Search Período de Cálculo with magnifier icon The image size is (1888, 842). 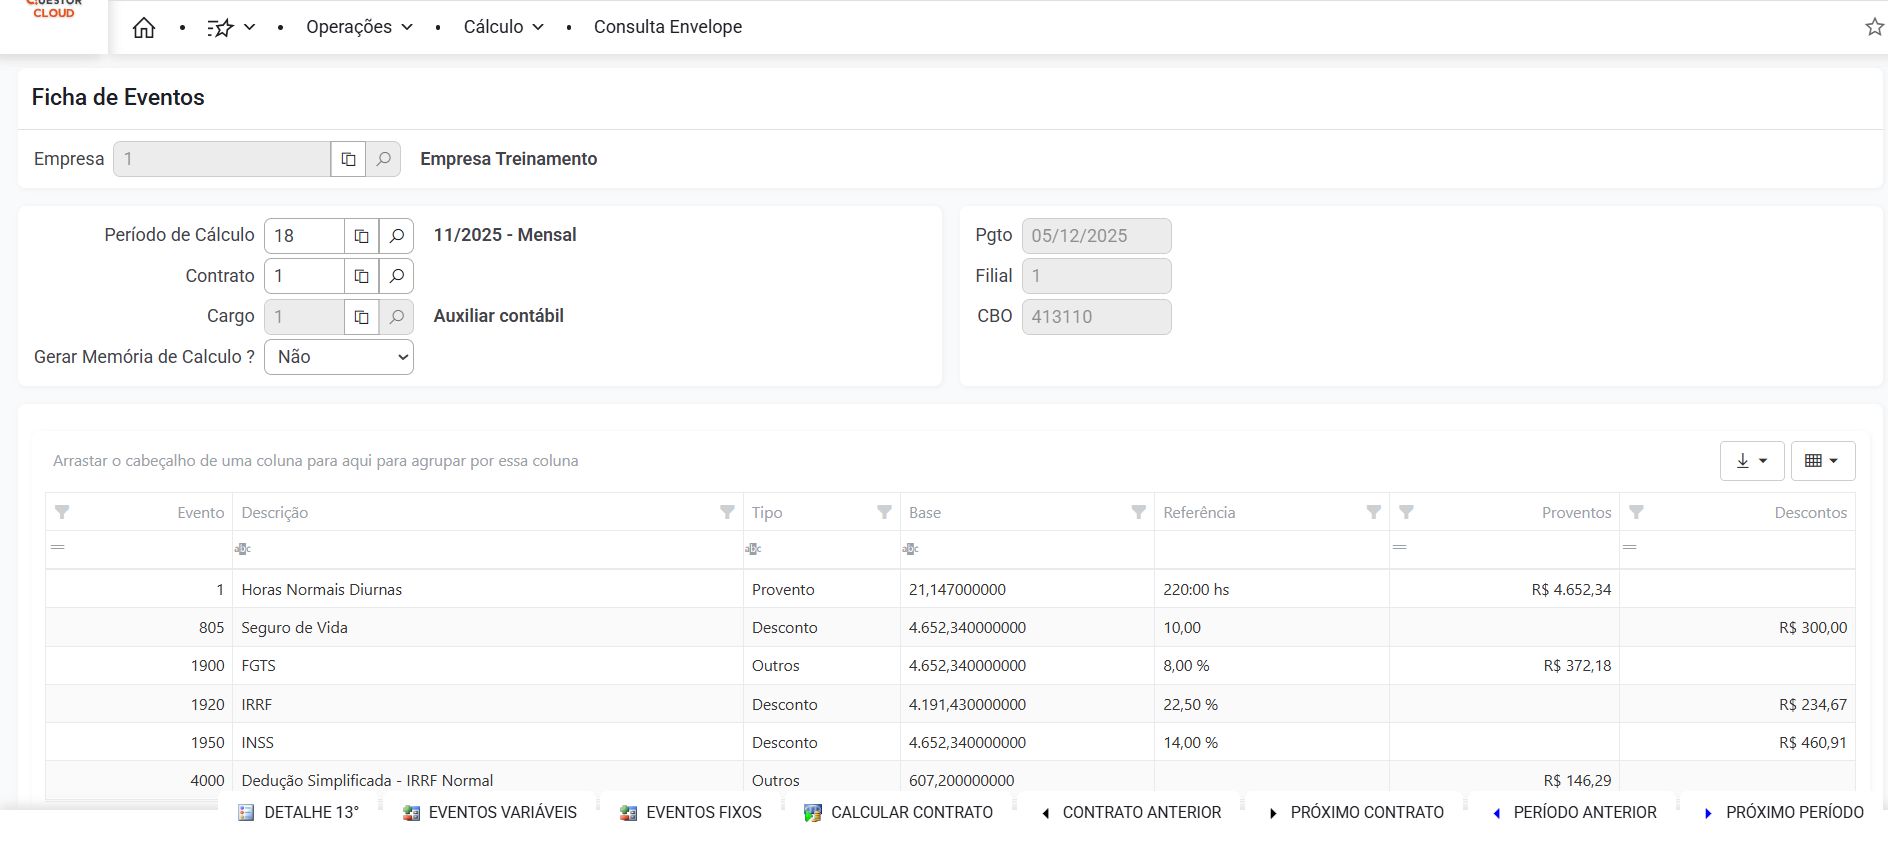coord(397,236)
